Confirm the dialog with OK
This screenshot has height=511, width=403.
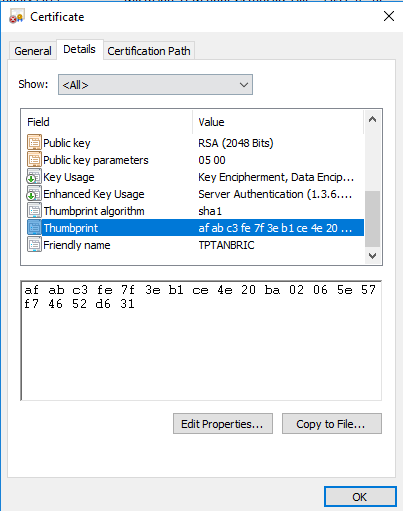[x=360, y=497]
